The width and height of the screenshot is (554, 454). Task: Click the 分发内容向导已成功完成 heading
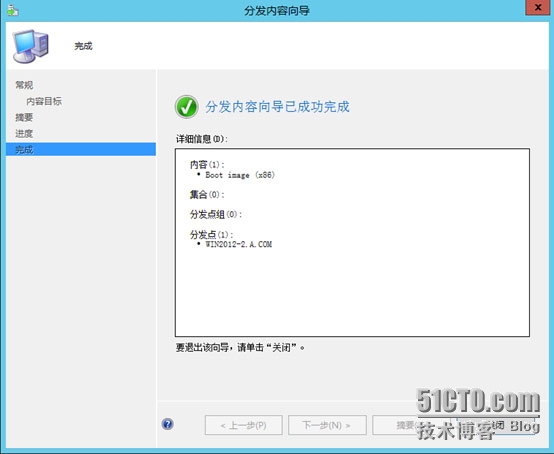pyautogui.click(x=277, y=107)
